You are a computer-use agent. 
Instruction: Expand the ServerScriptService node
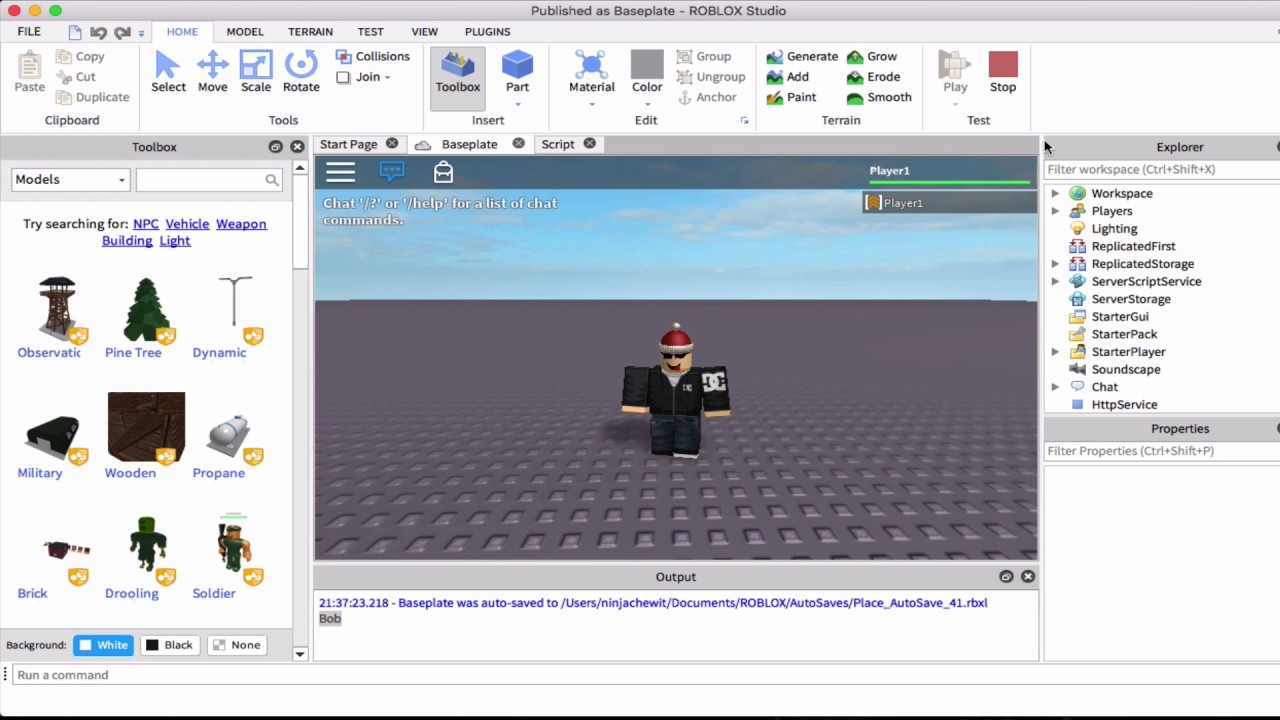[1055, 282]
